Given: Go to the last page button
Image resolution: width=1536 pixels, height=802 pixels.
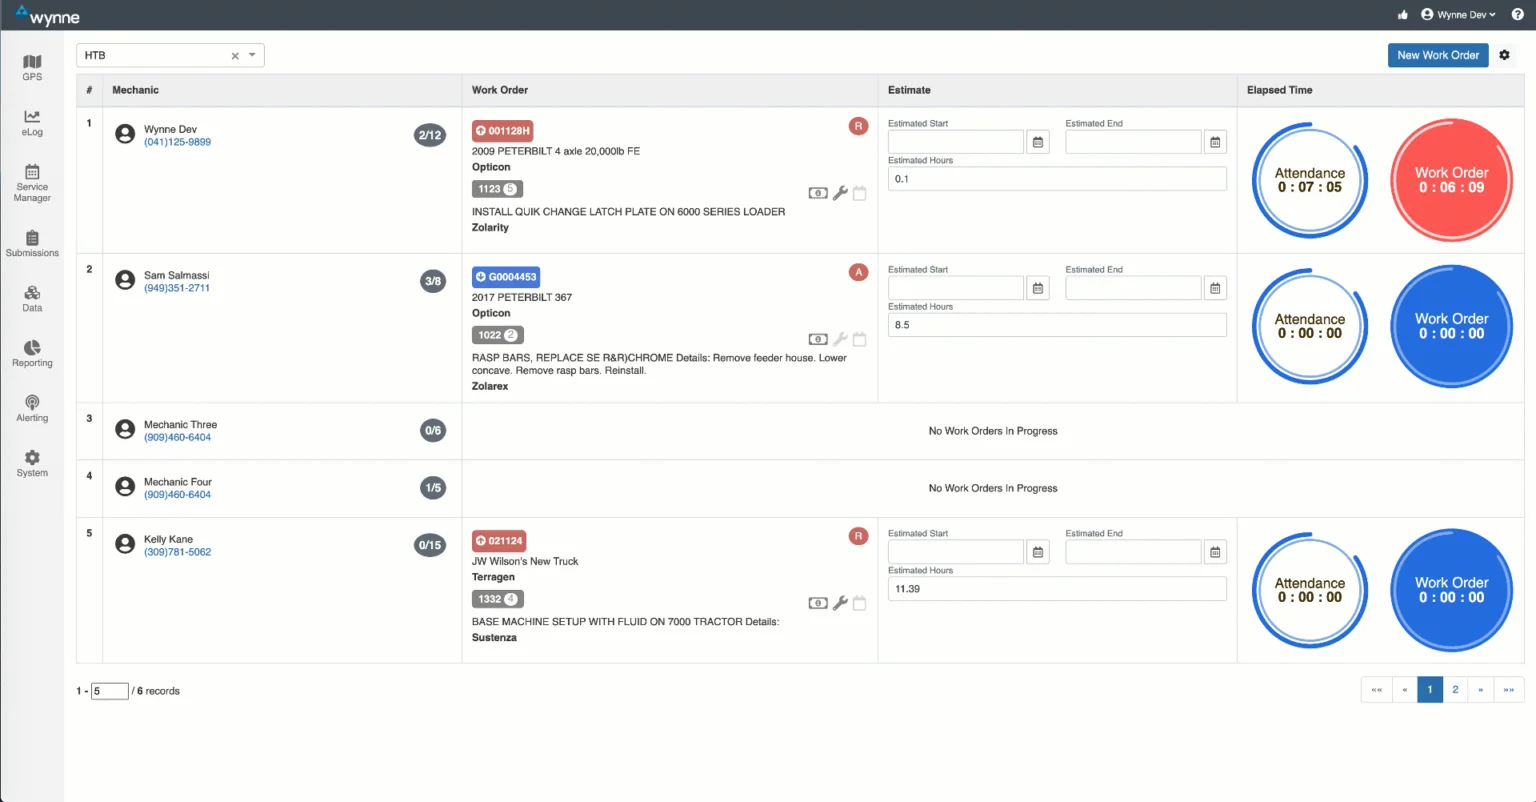Looking at the screenshot, I should [1509, 689].
